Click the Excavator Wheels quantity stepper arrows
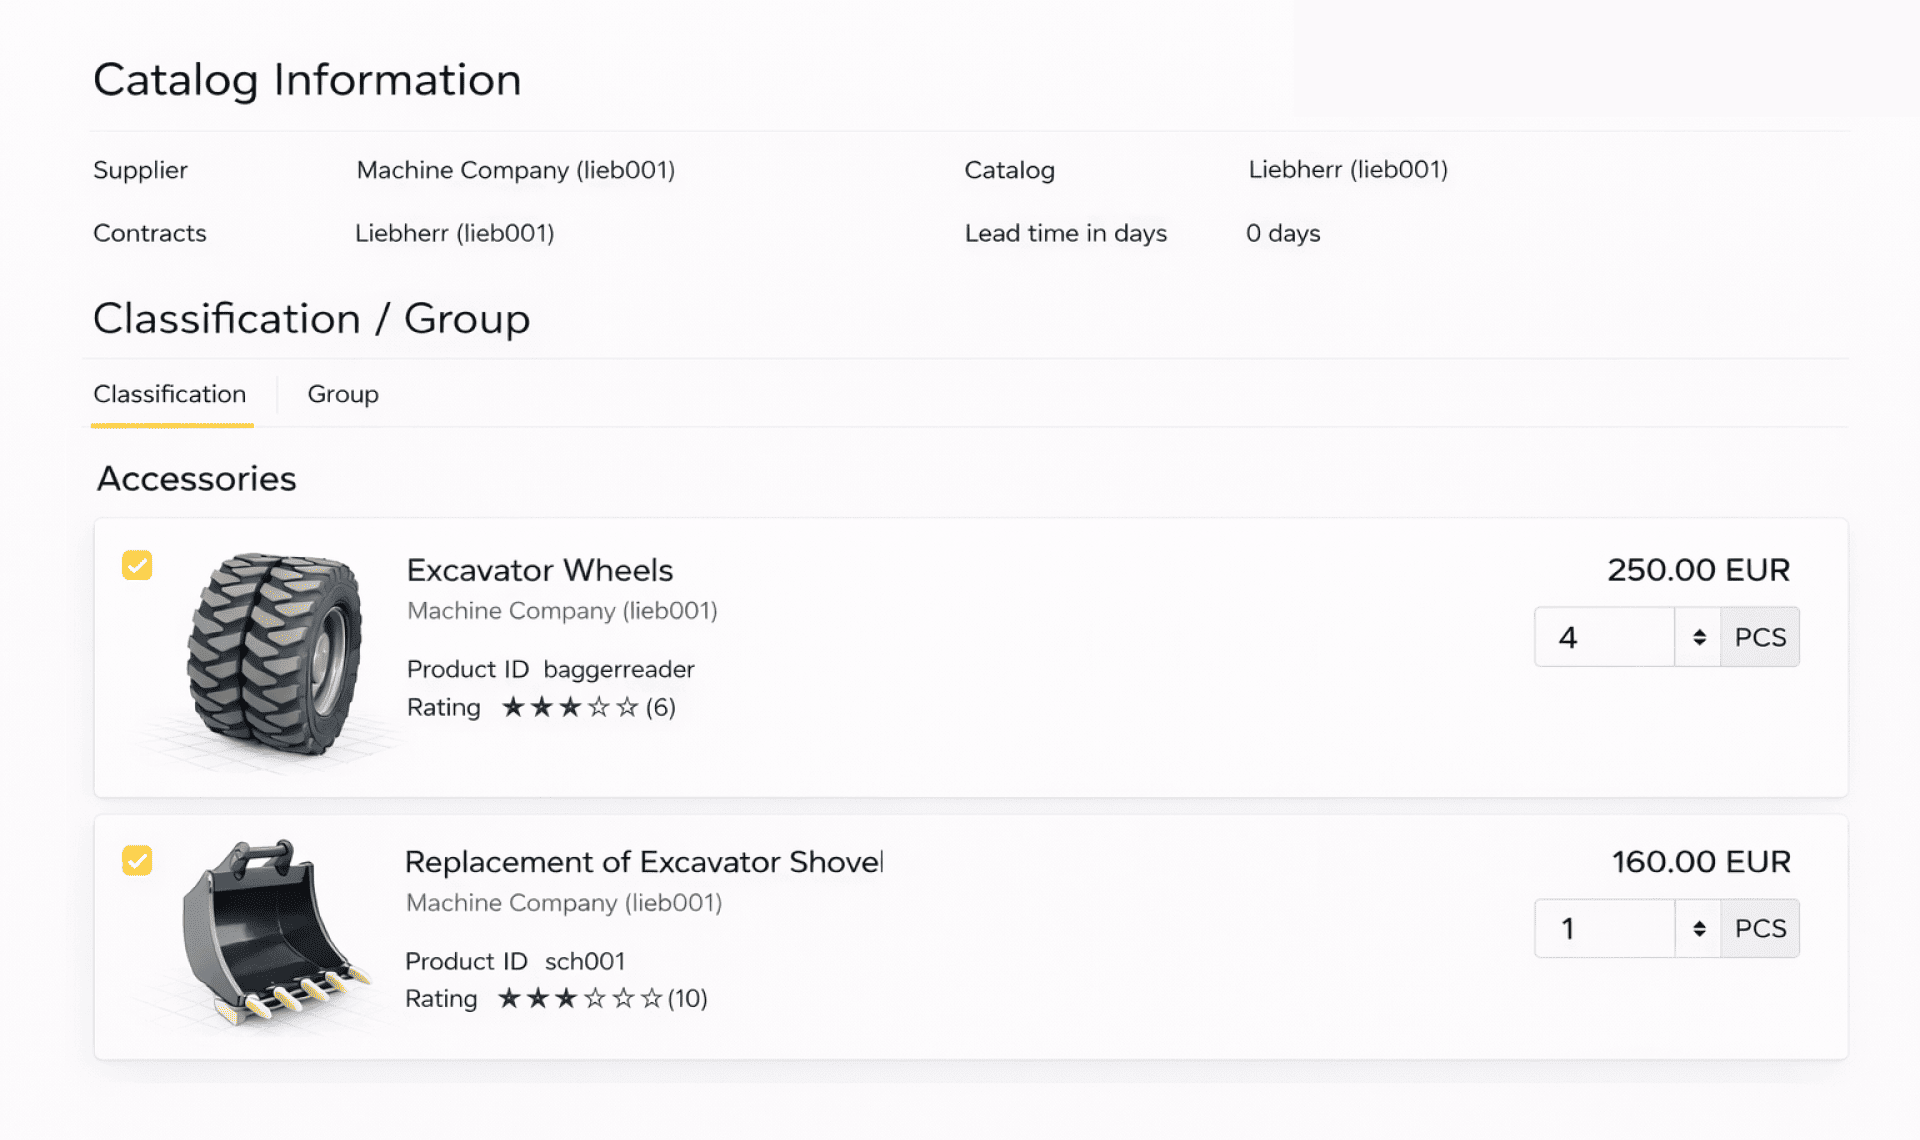The width and height of the screenshot is (1920, 1140). (1698, 637)
